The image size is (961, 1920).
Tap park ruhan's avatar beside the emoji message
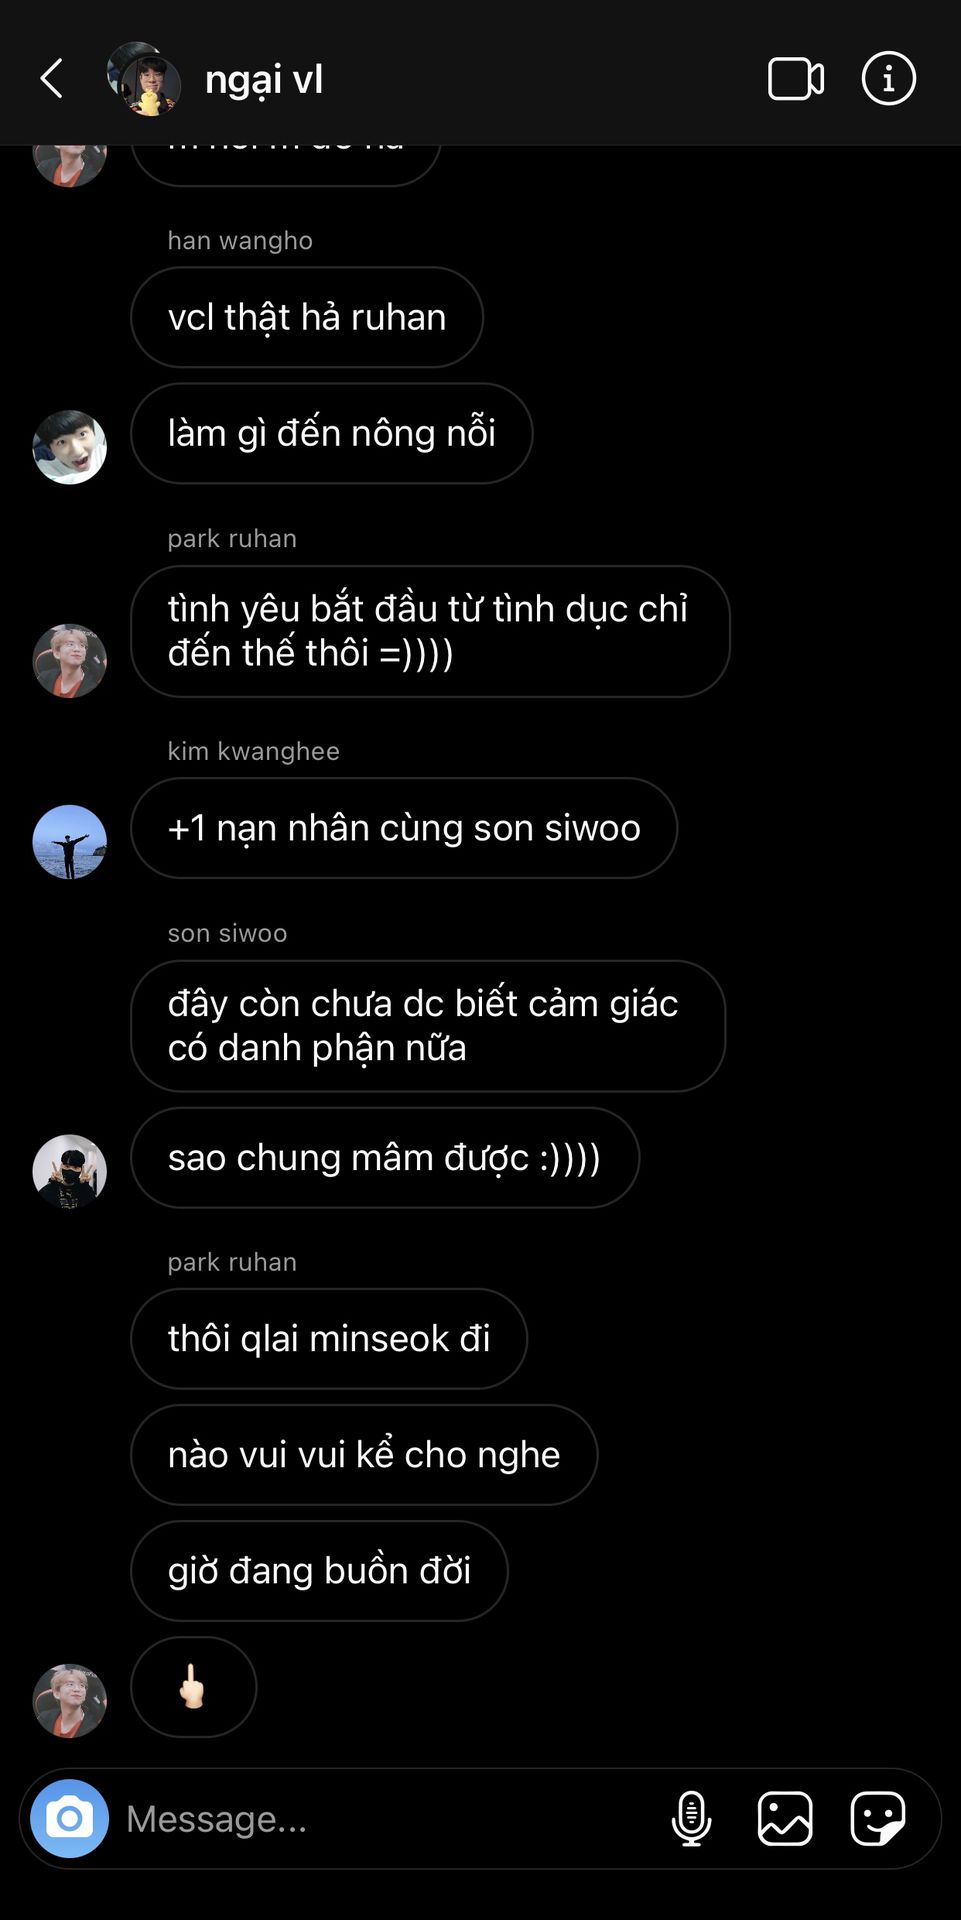[70, 1701]
